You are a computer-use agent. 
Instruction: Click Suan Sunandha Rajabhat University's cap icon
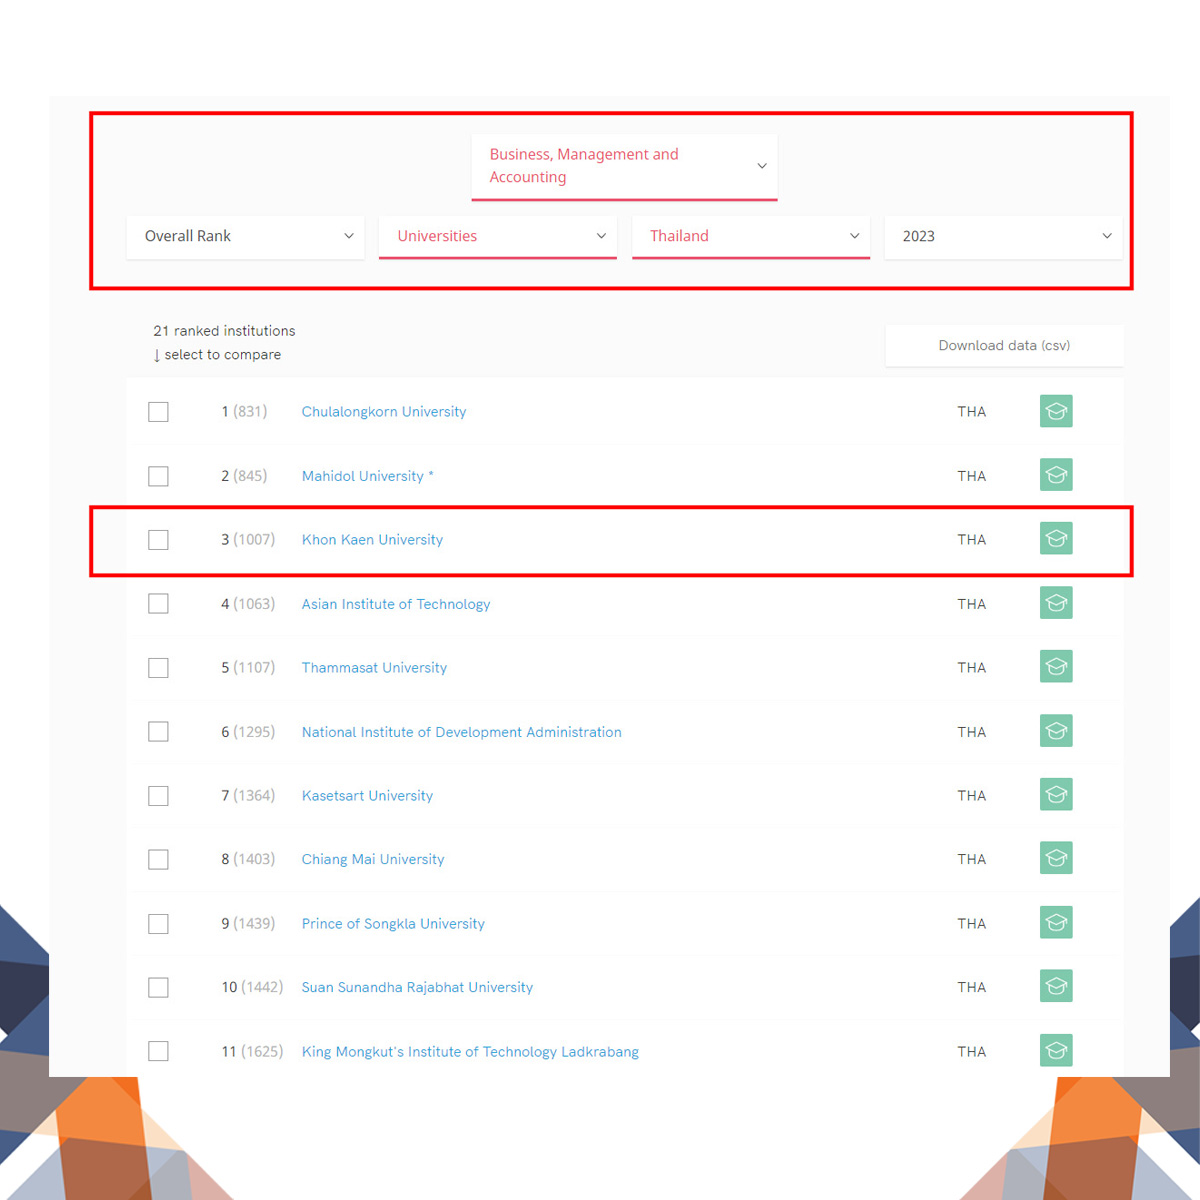point(1056,986)
